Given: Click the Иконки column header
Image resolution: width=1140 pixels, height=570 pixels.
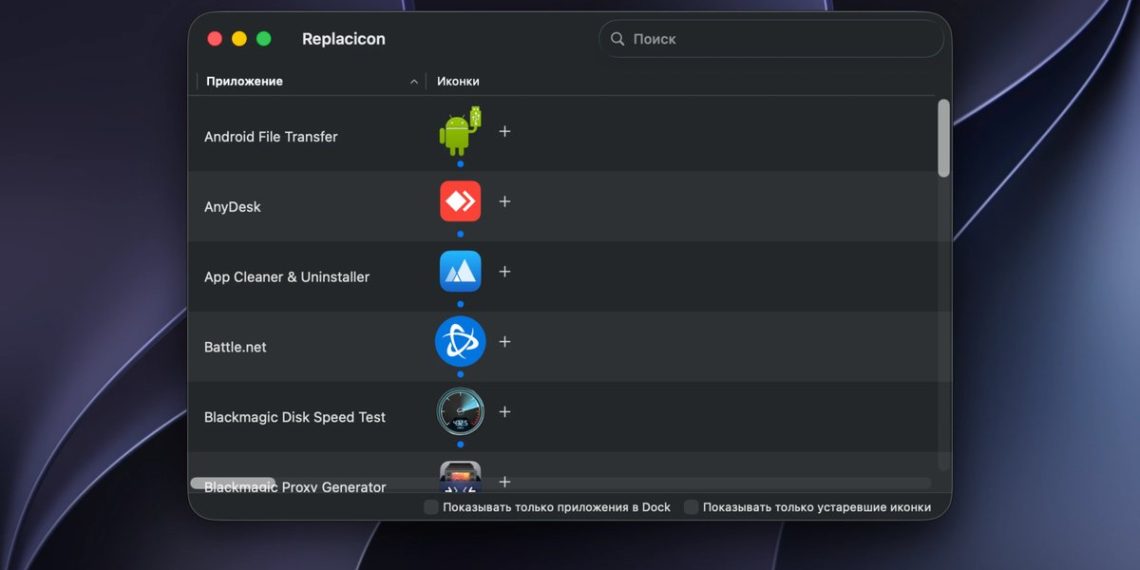Looking at the screenshot, I should pyautogui.click(x=458, y=81).
